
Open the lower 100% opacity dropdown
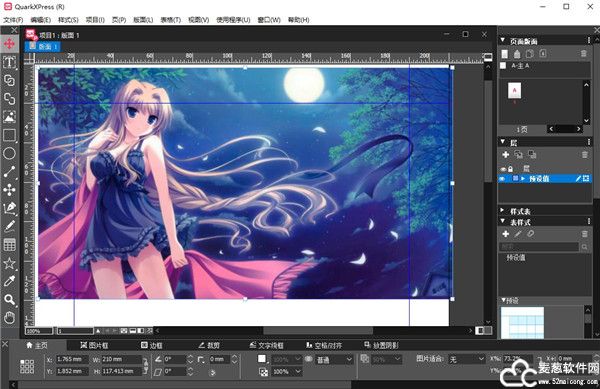pyautogui.click(x=286, y=371)
